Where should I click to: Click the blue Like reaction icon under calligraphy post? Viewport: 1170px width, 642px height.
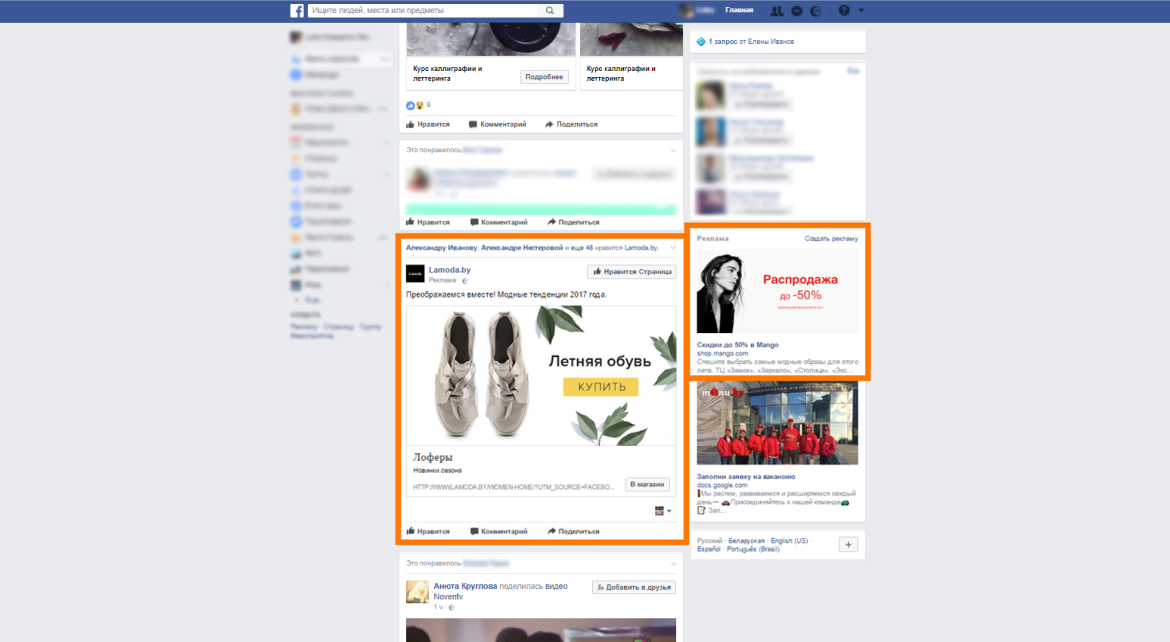(410, 105)
